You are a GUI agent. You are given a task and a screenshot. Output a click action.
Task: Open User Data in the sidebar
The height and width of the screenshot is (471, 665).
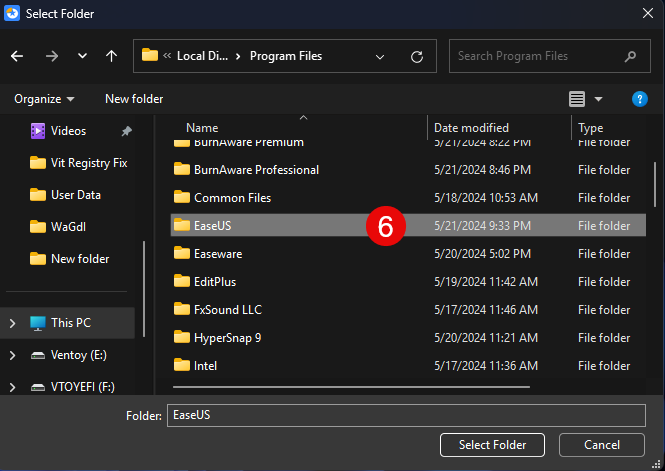click(65, 195)
